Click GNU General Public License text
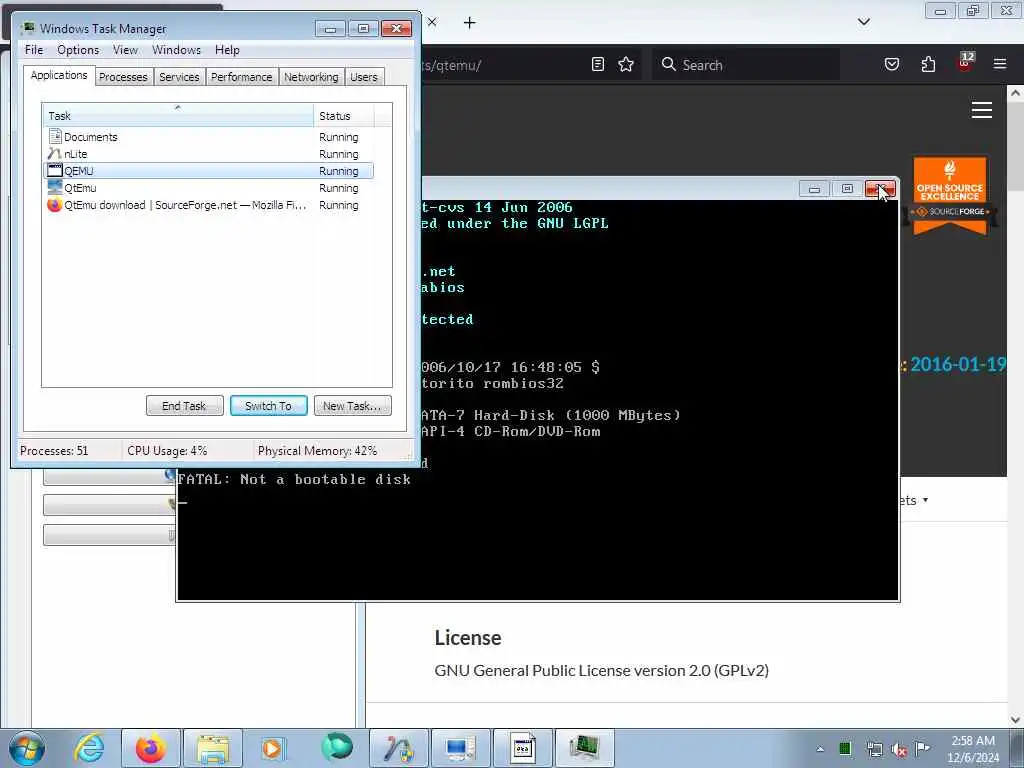 pyautogui.click(x=601, y=671)
